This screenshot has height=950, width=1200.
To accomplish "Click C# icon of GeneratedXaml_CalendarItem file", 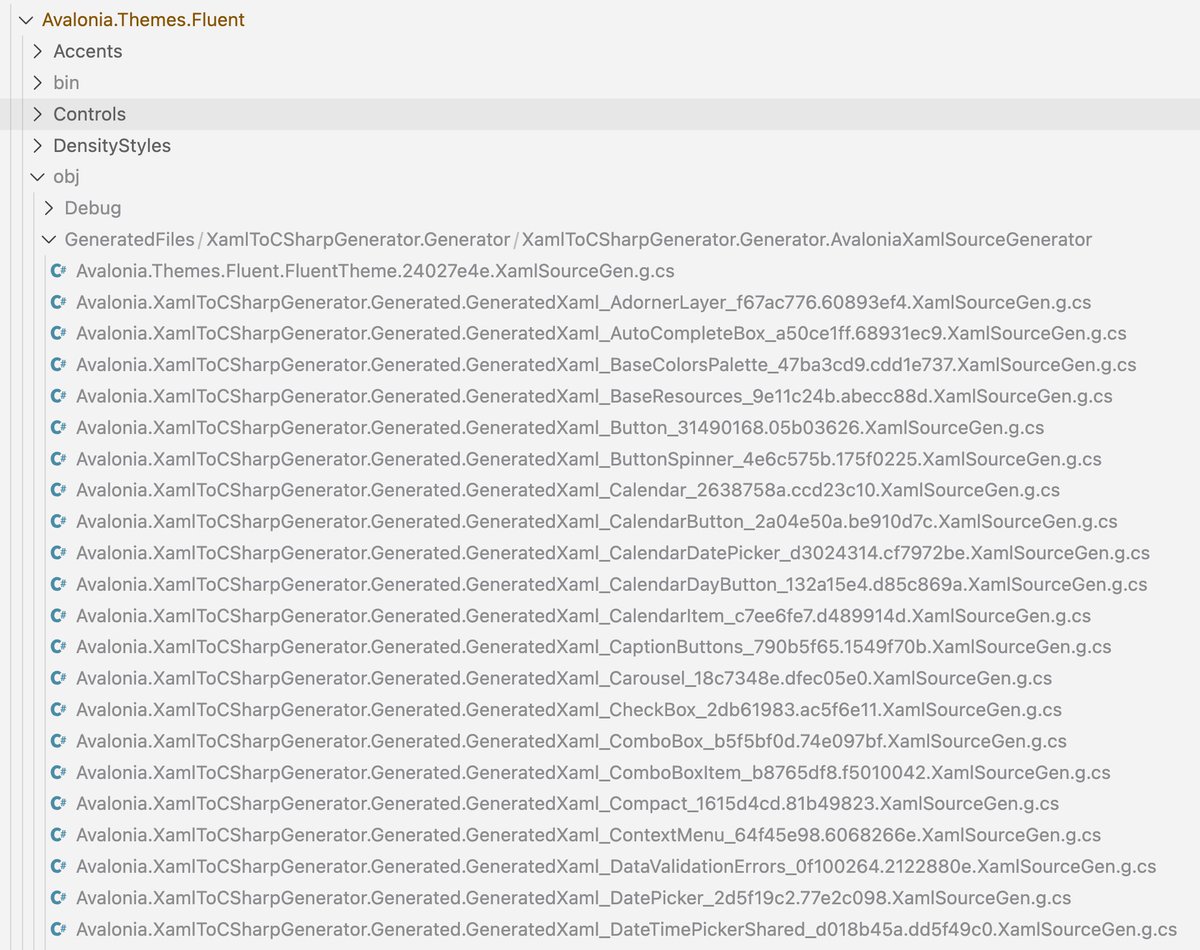I will [x=59, y=616].
